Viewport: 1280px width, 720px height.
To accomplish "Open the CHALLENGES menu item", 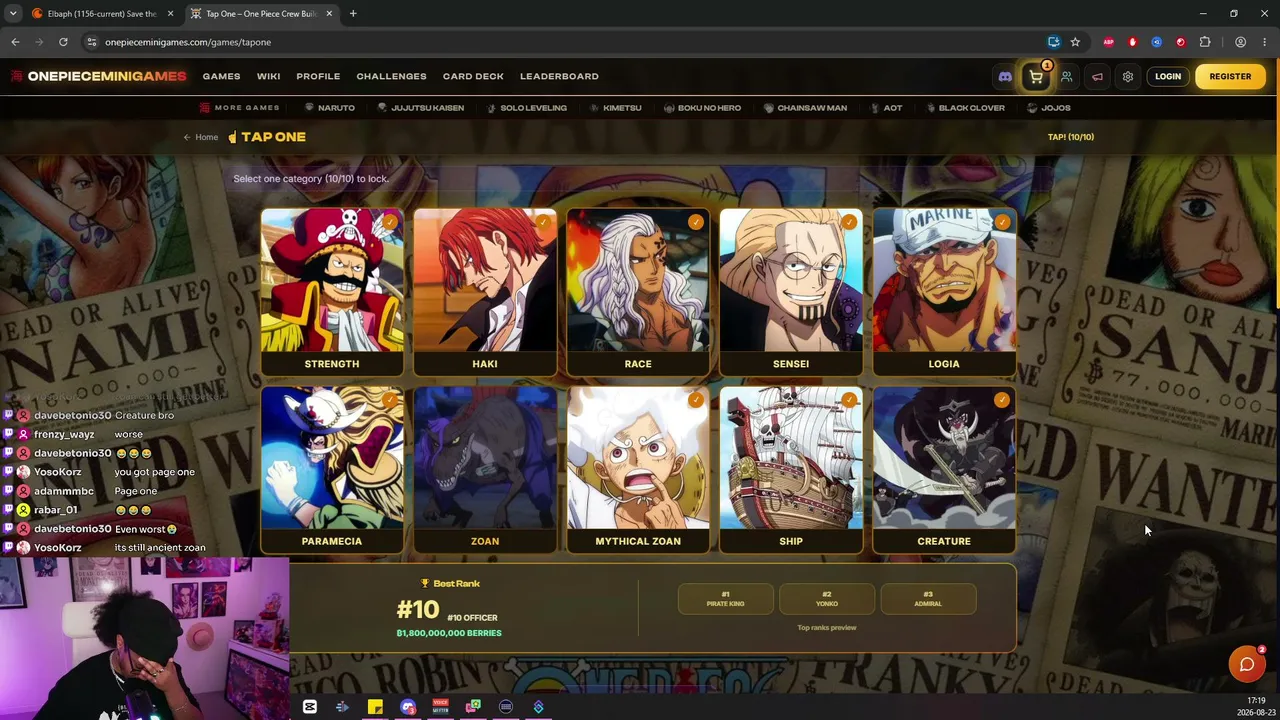I will [391, 76].
